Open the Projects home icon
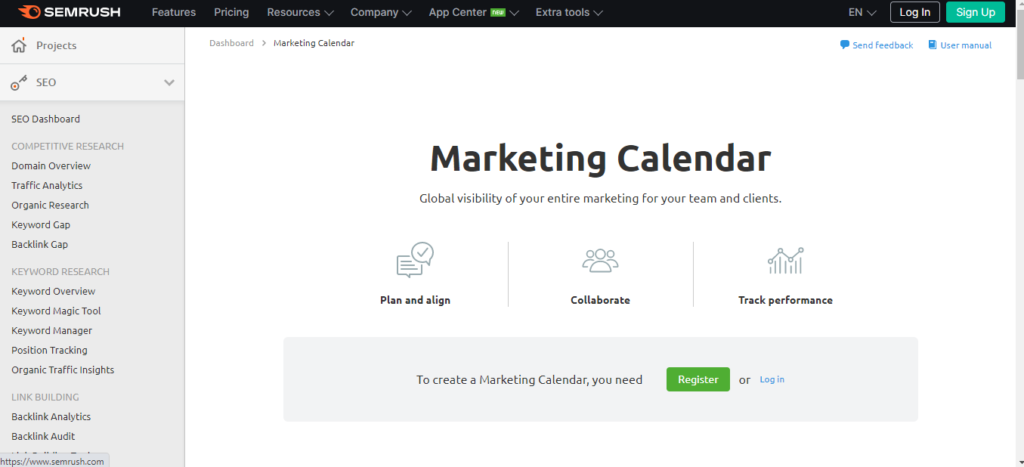The image size is (1024, 467). click(19, 45)
